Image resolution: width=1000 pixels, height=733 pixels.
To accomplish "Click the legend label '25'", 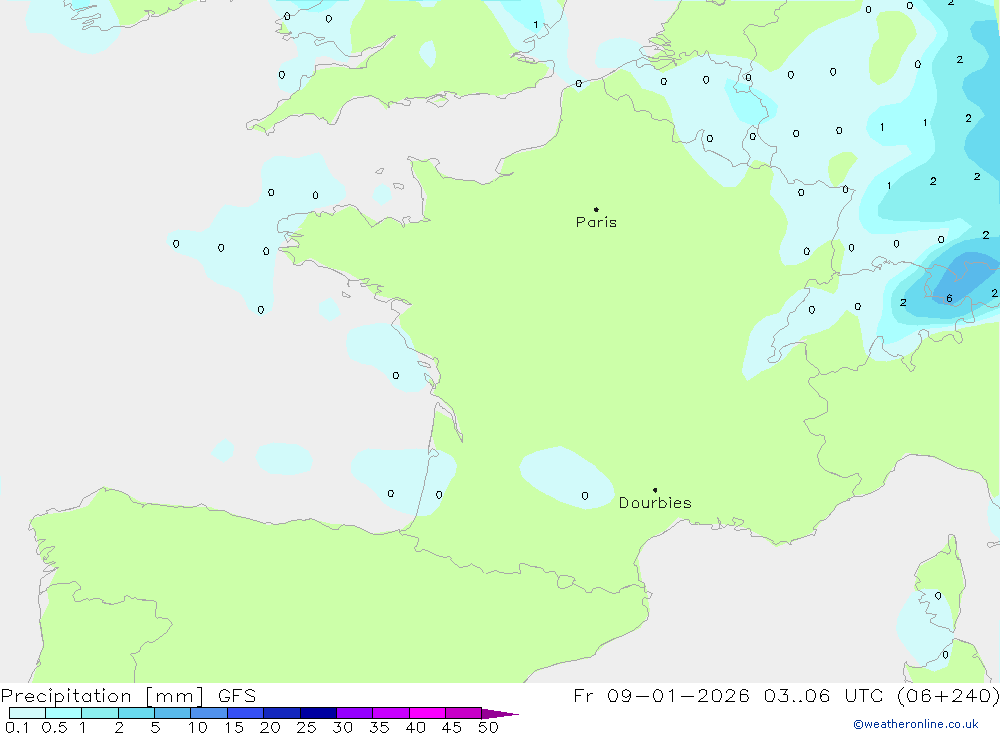I will pos(306,727).
